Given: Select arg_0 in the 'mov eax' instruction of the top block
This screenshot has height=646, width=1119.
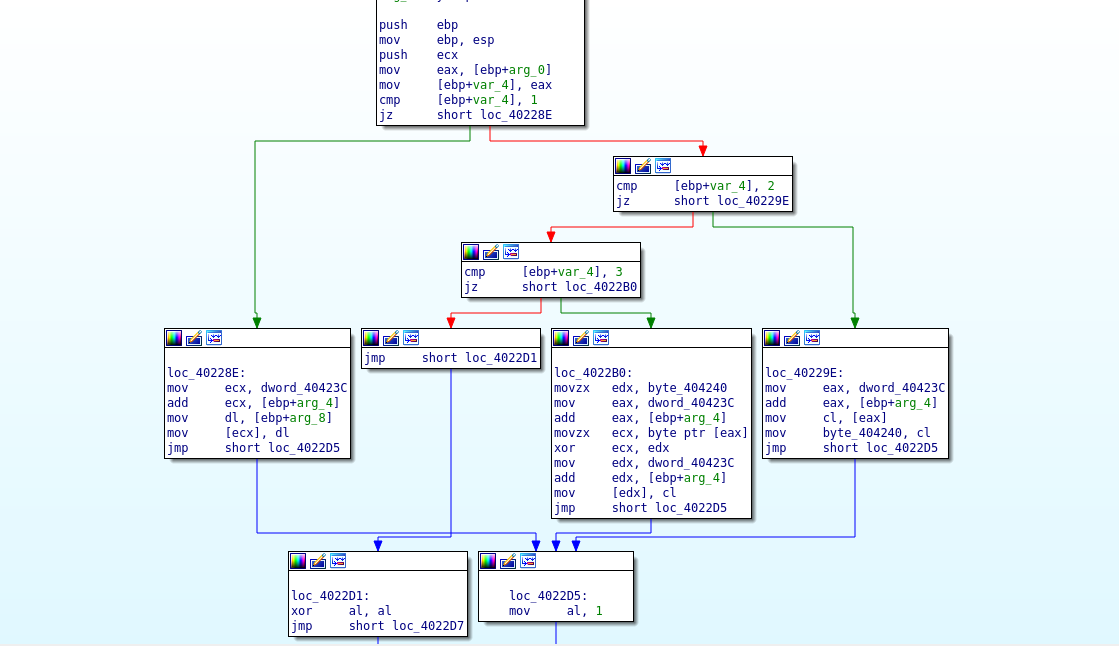Looking at the screenshot, I should tap(530, 70).
